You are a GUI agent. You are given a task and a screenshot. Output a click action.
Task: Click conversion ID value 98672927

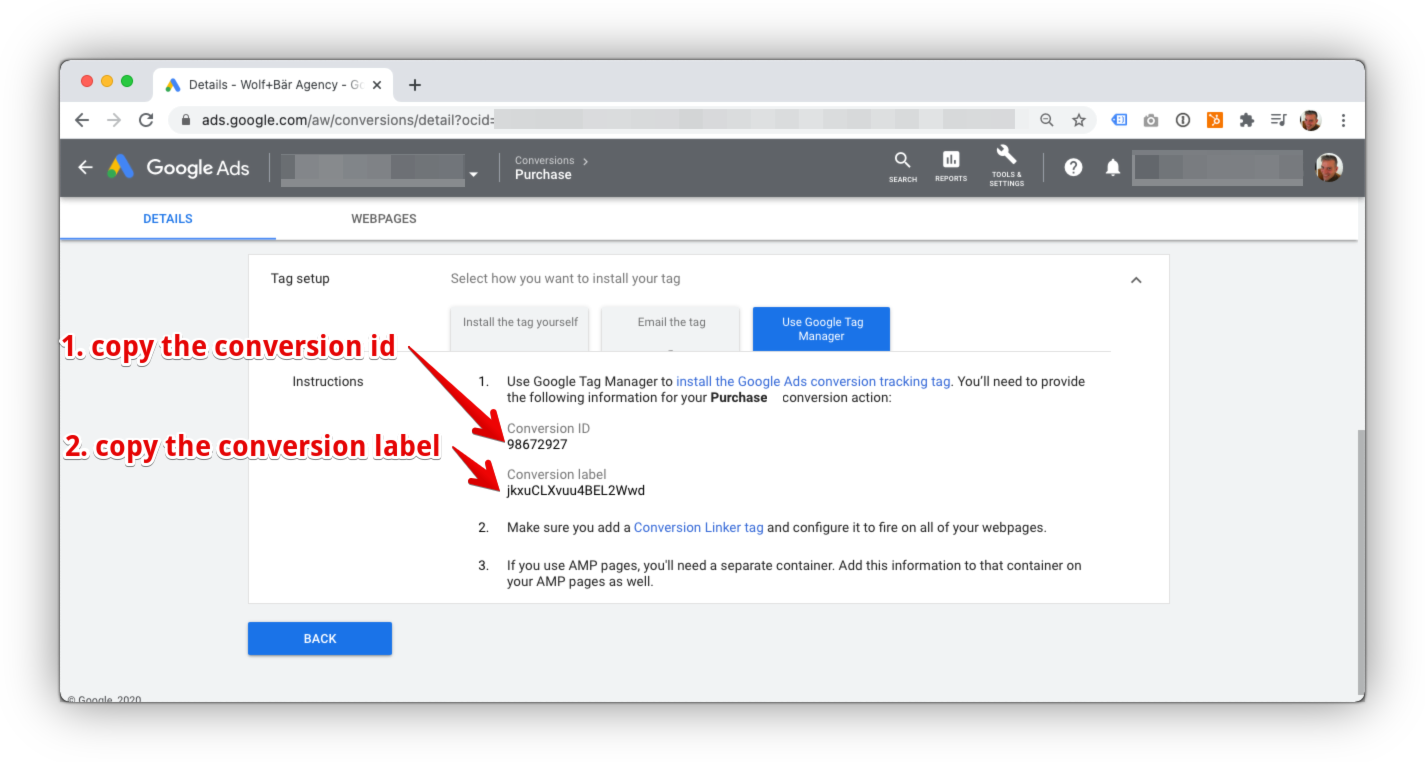click(537, 444)
